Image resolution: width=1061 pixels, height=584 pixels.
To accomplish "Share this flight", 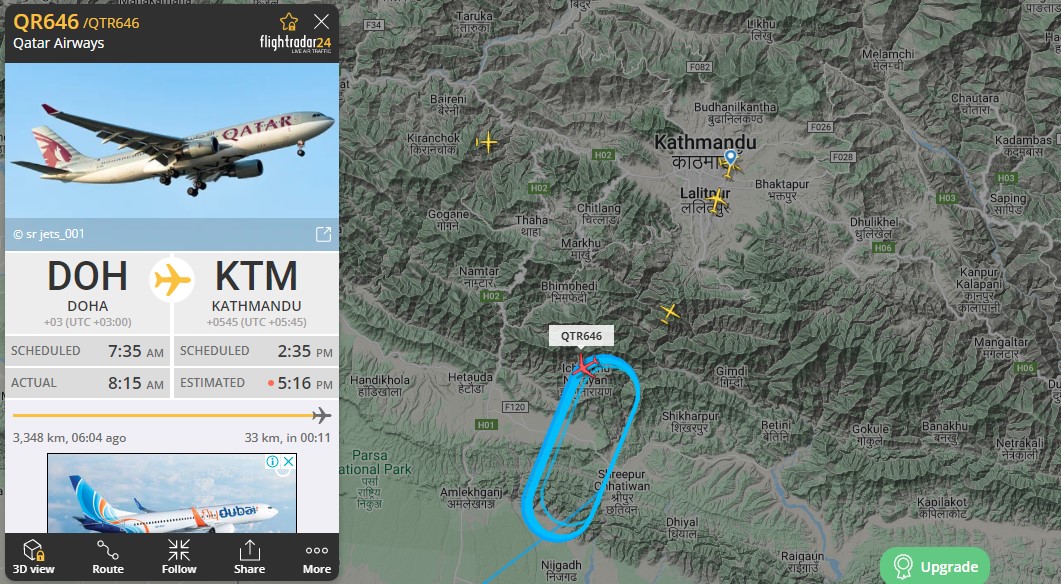I will 249,557.
